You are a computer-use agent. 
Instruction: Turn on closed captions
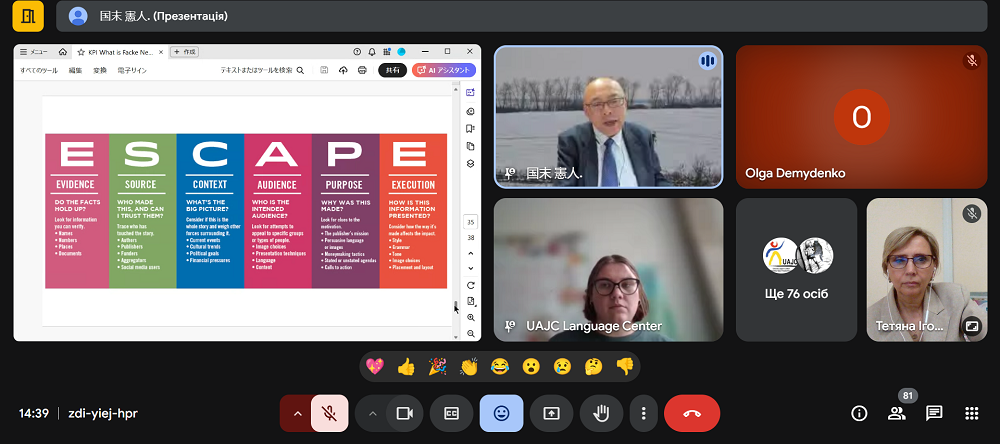[451, 413]
